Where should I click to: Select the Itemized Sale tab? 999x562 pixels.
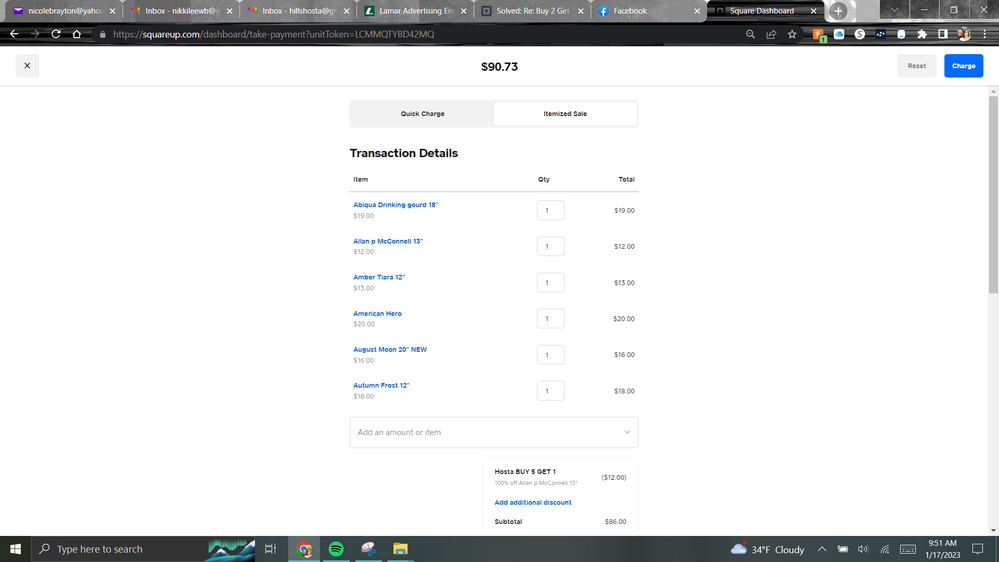point(565,114)
